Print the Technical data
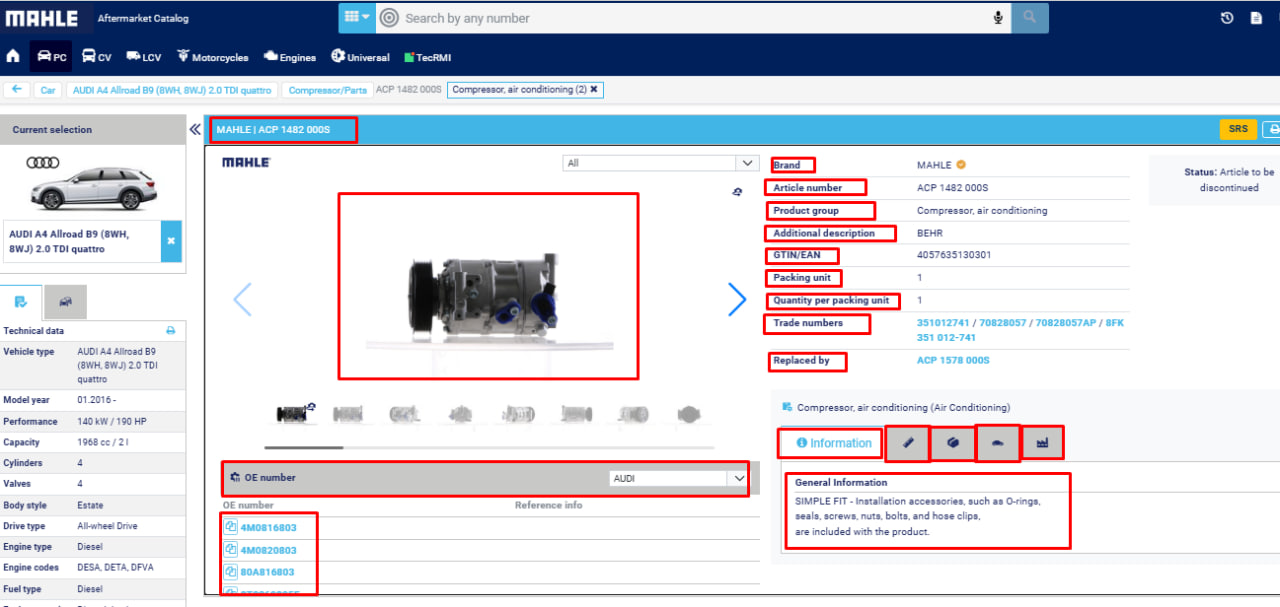The height and width of the screenshot is (607, 1280). click(x=170, y=331)
